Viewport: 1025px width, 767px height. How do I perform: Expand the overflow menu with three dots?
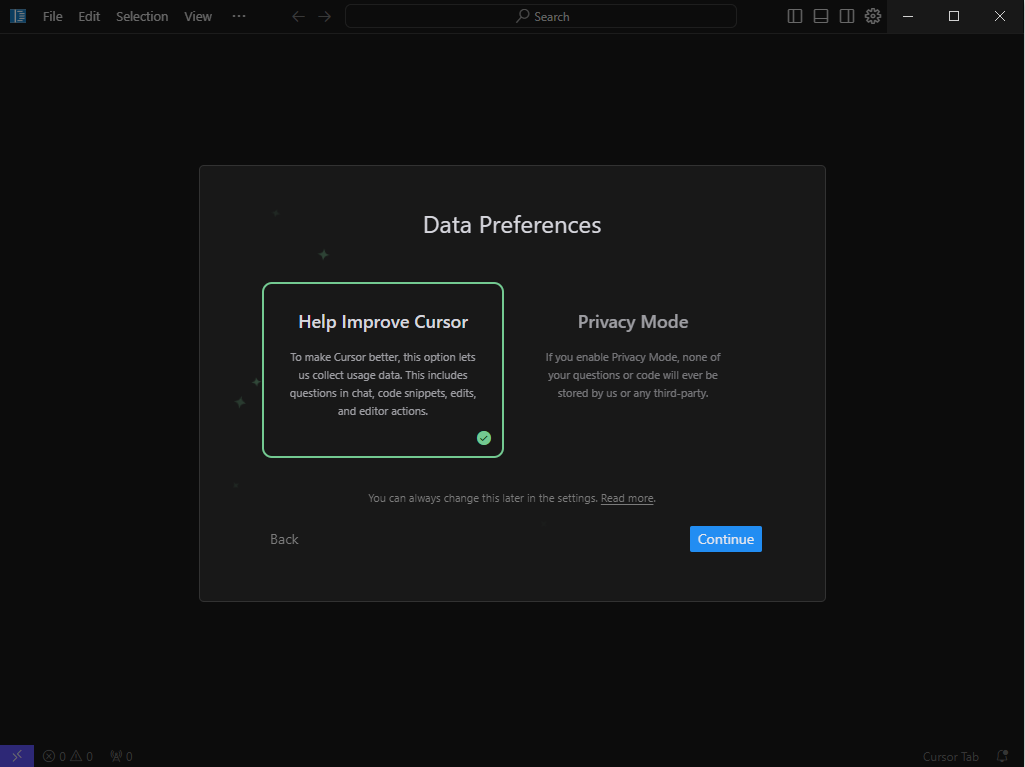point(239,16)
